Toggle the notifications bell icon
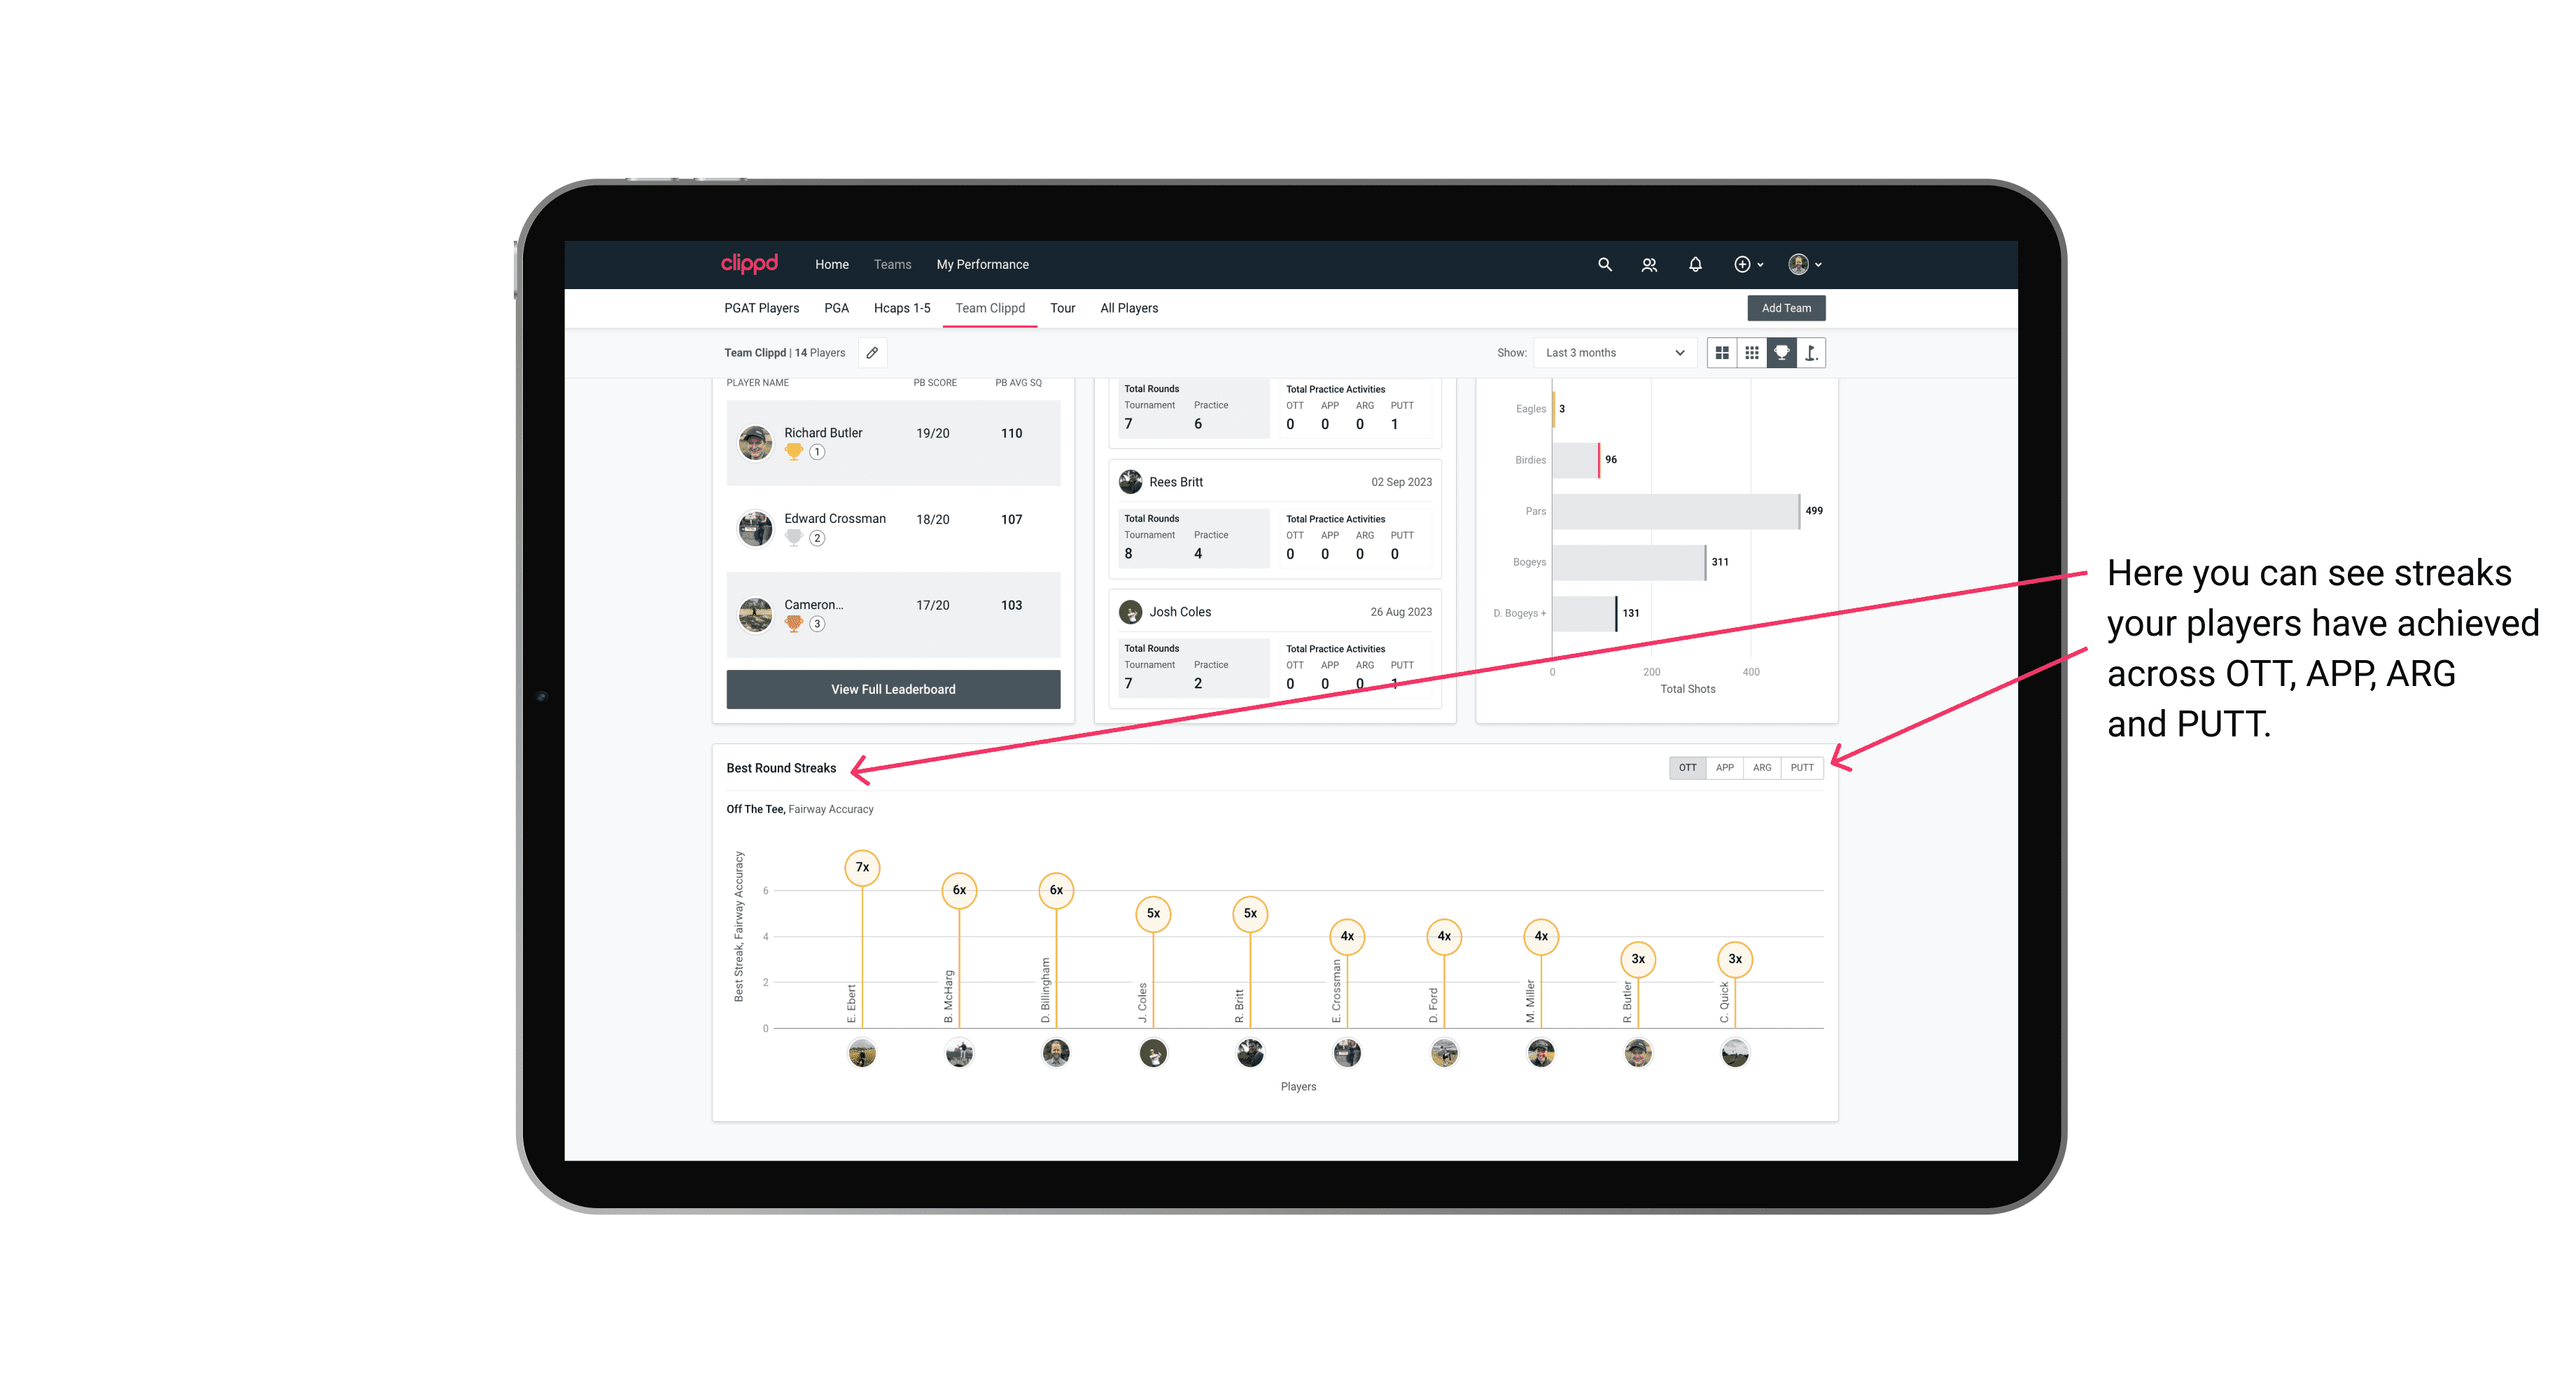The image size is (2576, 1386). 1694,265
